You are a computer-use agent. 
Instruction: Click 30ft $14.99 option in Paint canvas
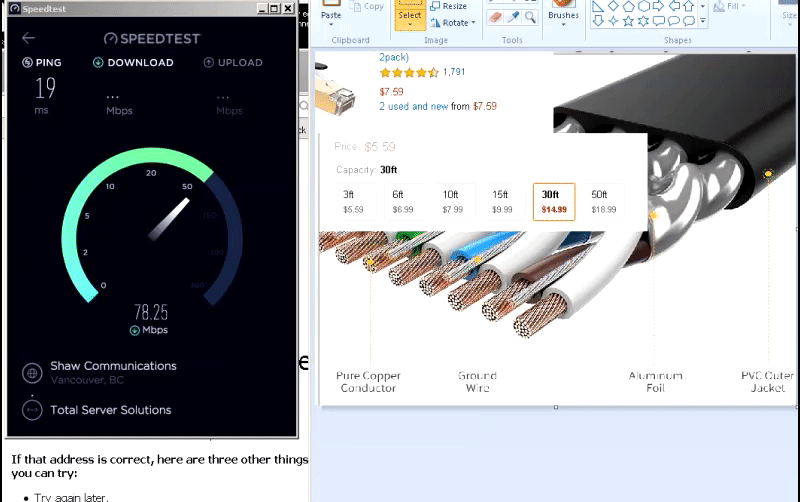tap(554, 202)
